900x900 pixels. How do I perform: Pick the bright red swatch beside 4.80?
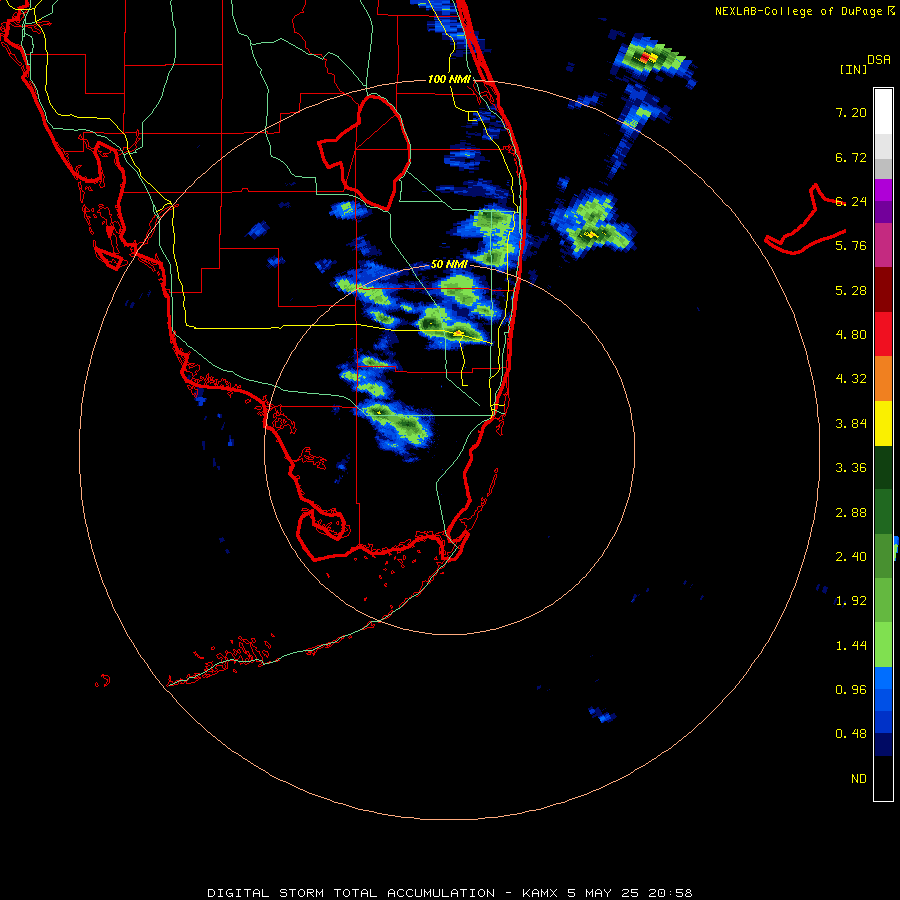tap(883, 334)
